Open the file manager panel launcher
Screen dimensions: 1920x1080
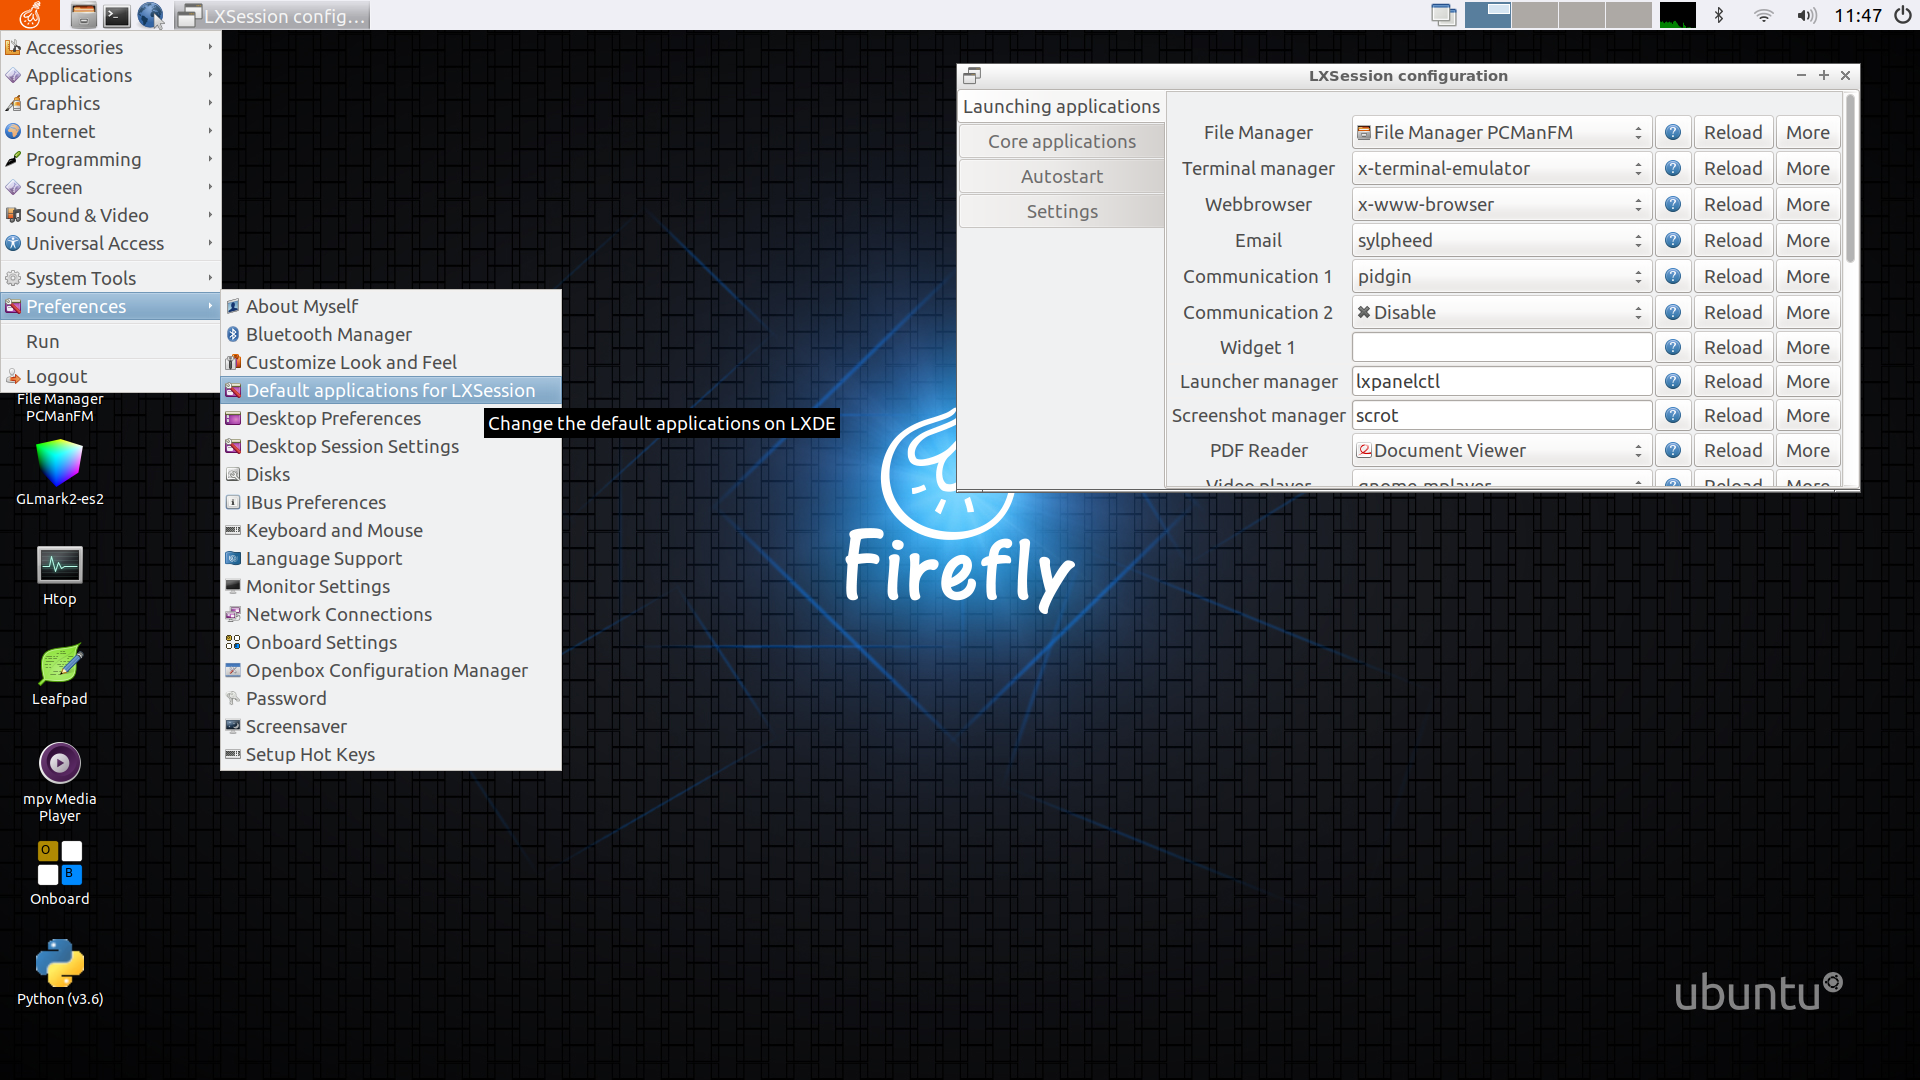point(84,15)
